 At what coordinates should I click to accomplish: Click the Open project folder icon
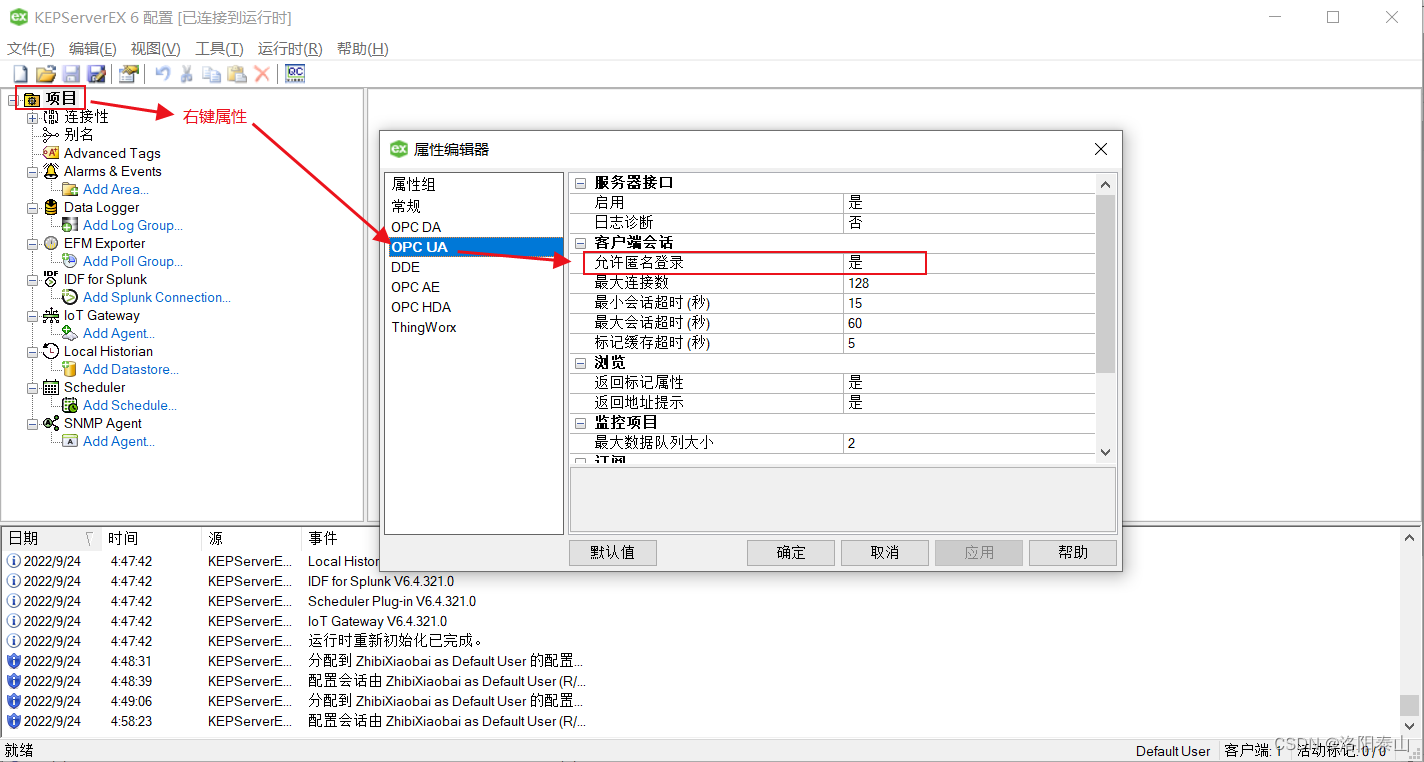click(x=45, y=73)
